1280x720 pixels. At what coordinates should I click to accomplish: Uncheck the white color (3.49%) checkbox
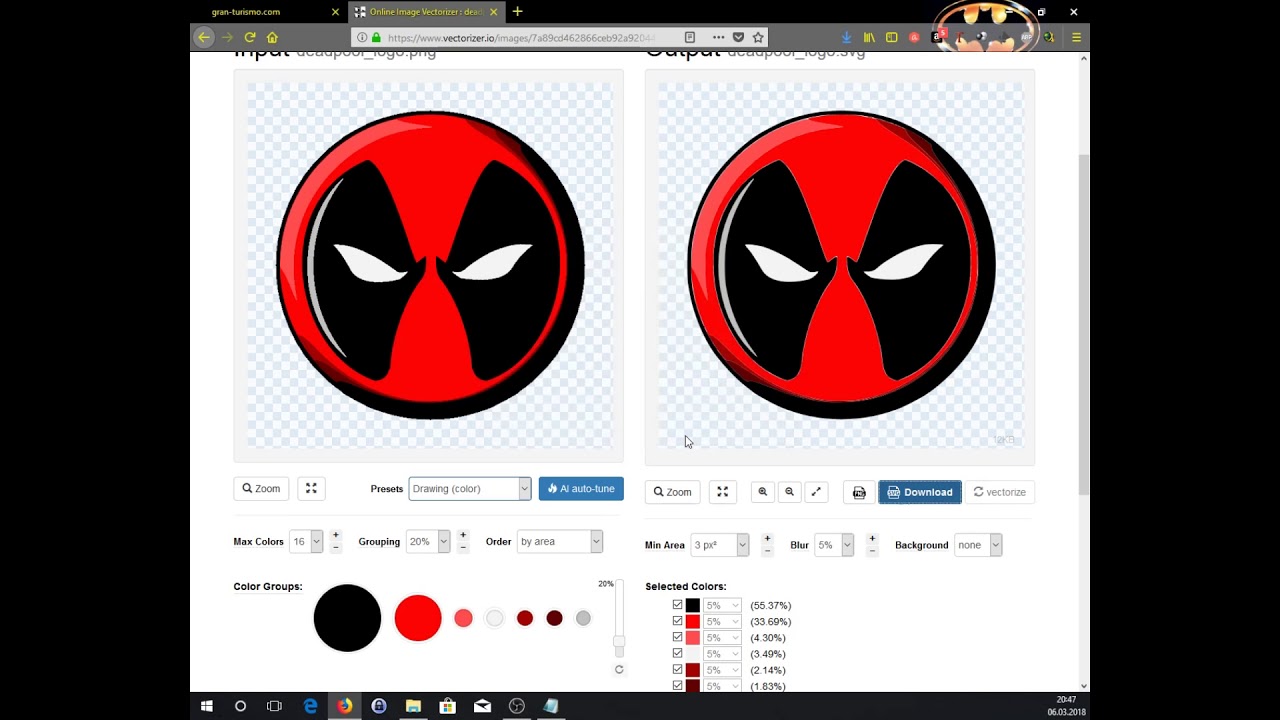(677, 653)
